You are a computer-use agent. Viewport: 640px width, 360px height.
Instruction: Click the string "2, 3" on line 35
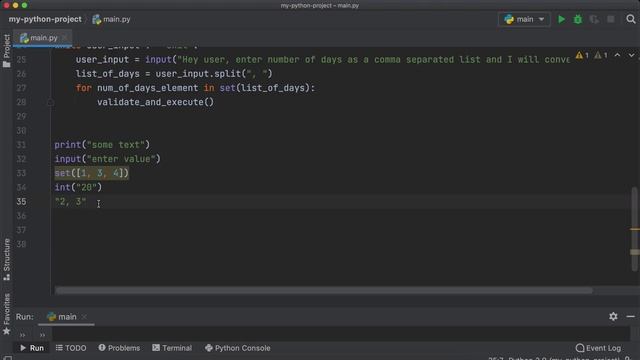click(71, 202)
